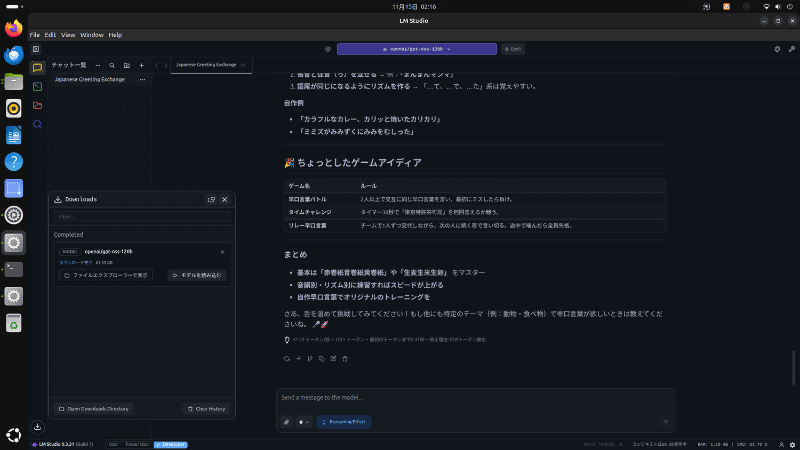The height and width of the screenshot is (450, 800).
Task: Click the chat vertical scrollbar
Action: click(x=793, y=367)
